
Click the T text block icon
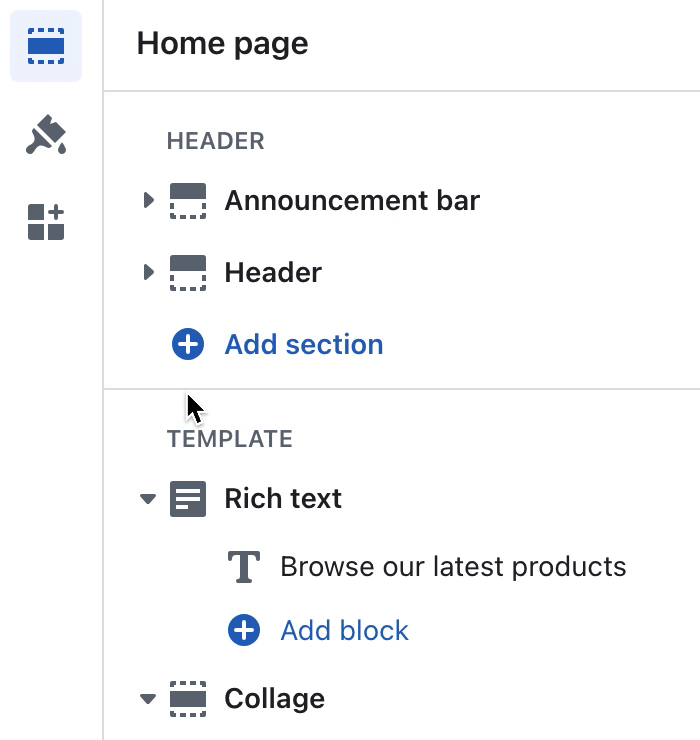244,567
